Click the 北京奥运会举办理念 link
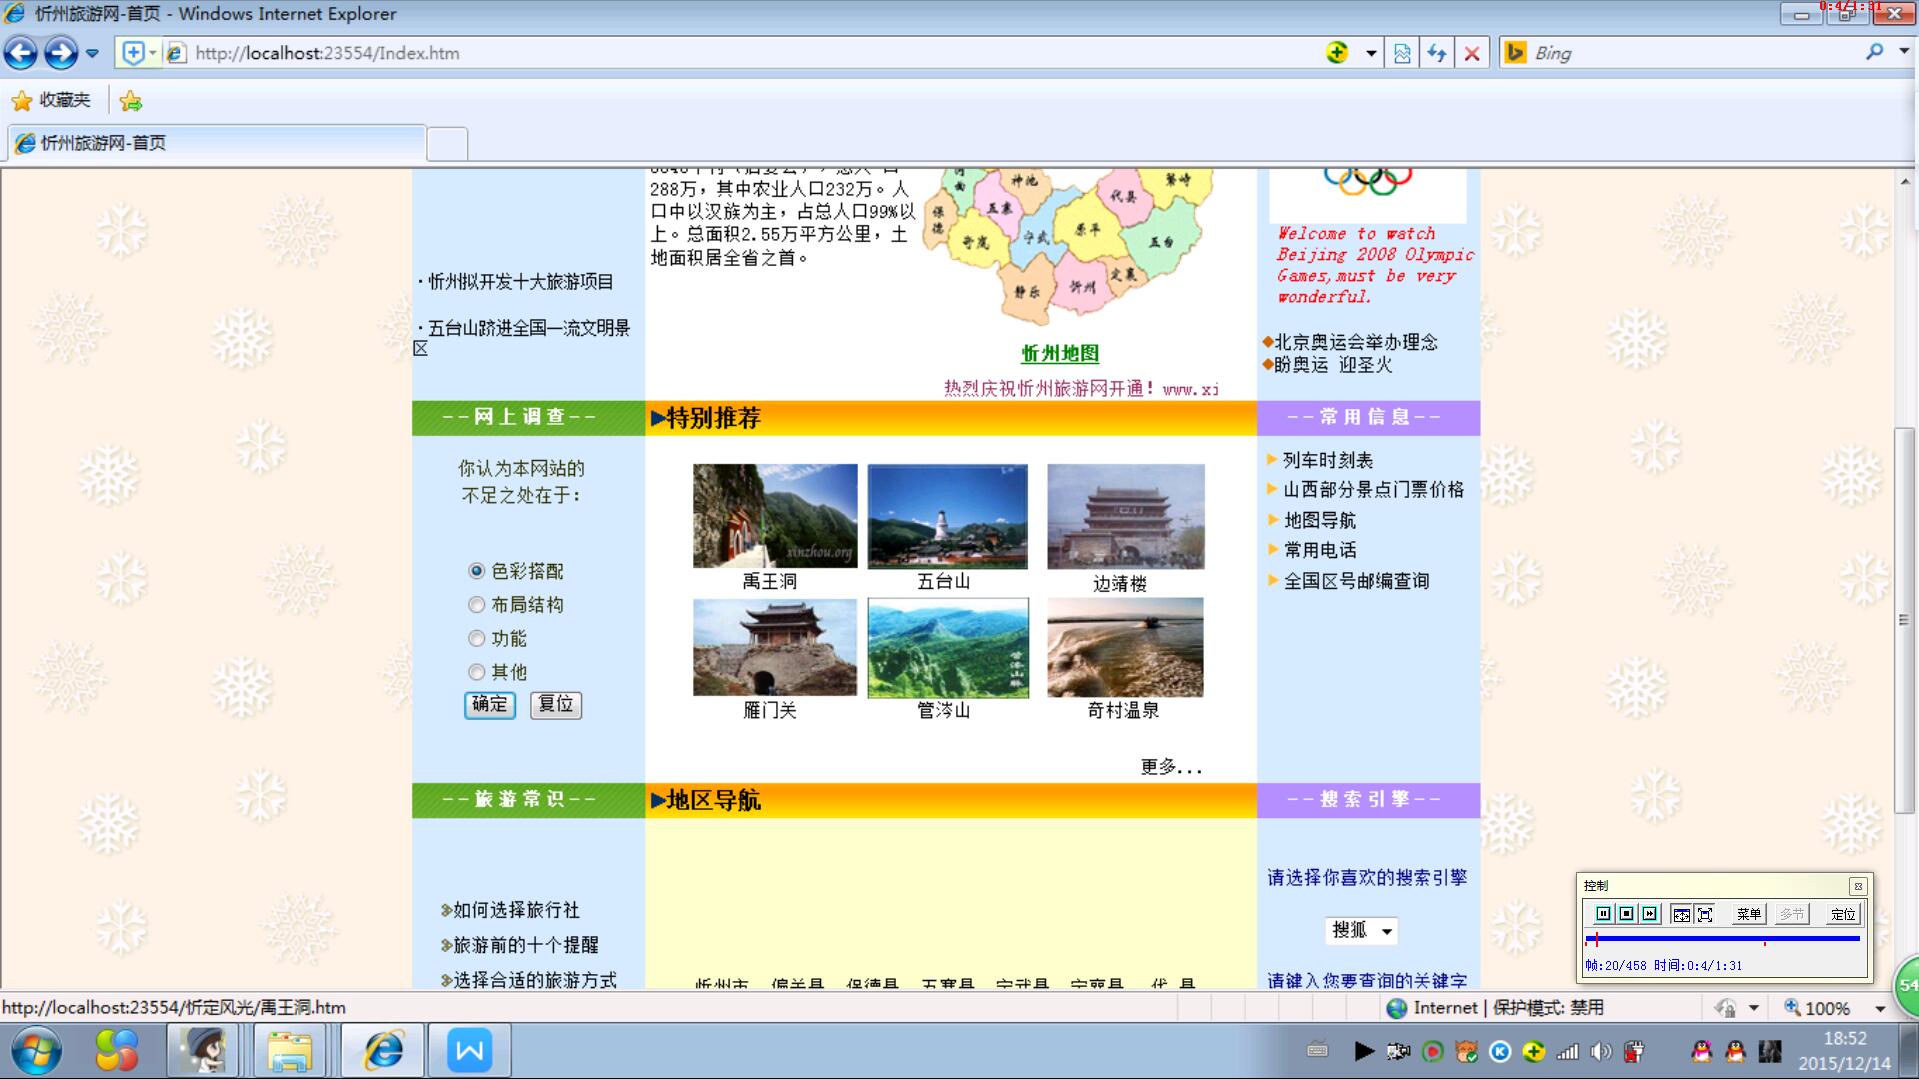The height and width of the screenshot is (1079, 1919). point(1356,342)
